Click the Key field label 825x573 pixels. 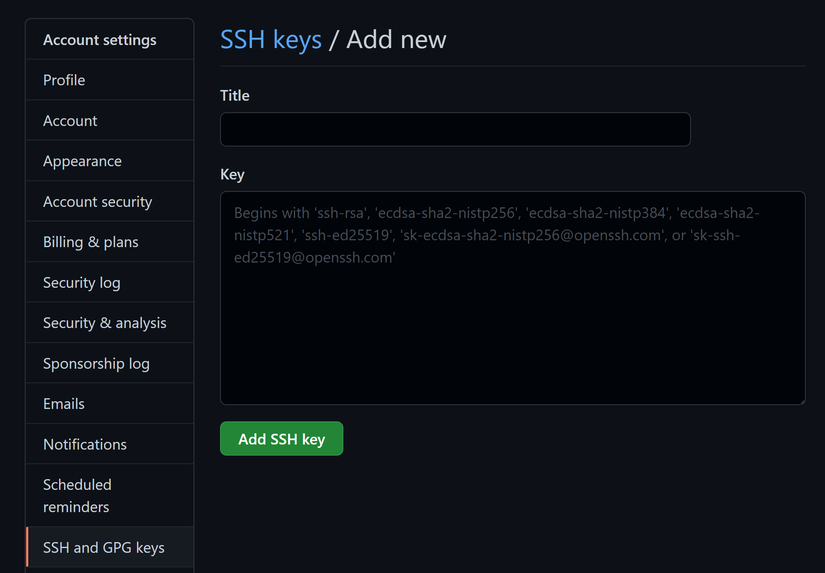click(232, 174)
